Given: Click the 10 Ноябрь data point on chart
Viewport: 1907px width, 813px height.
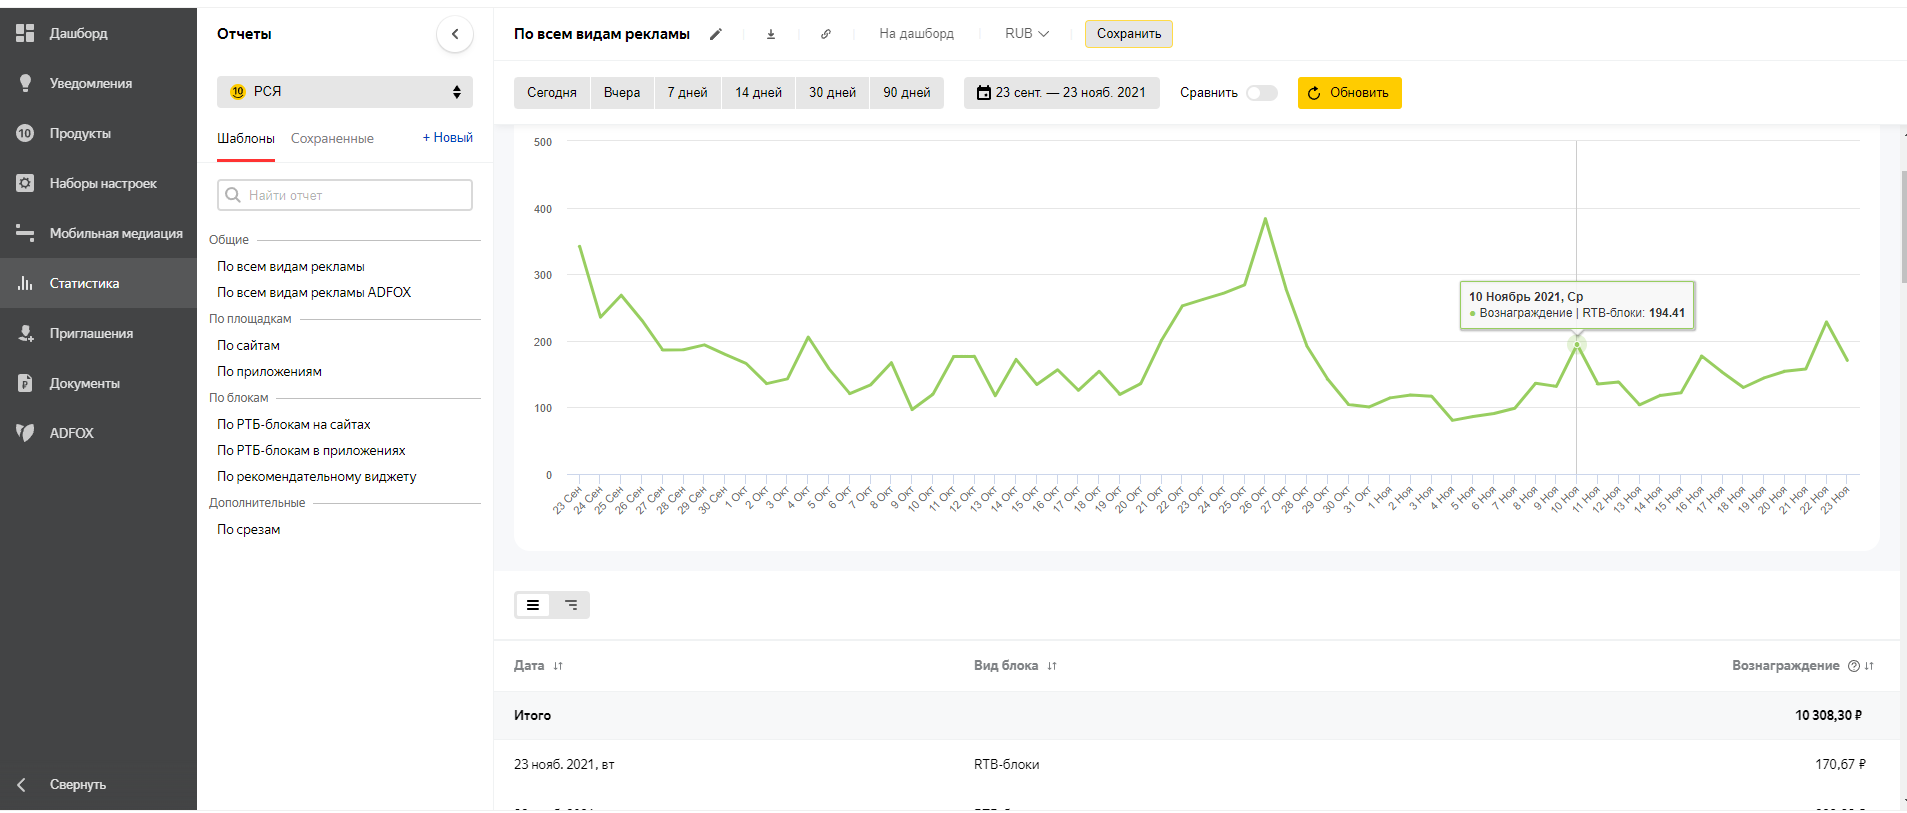Looking at the screenshot, I should (x=1577, y=345).
